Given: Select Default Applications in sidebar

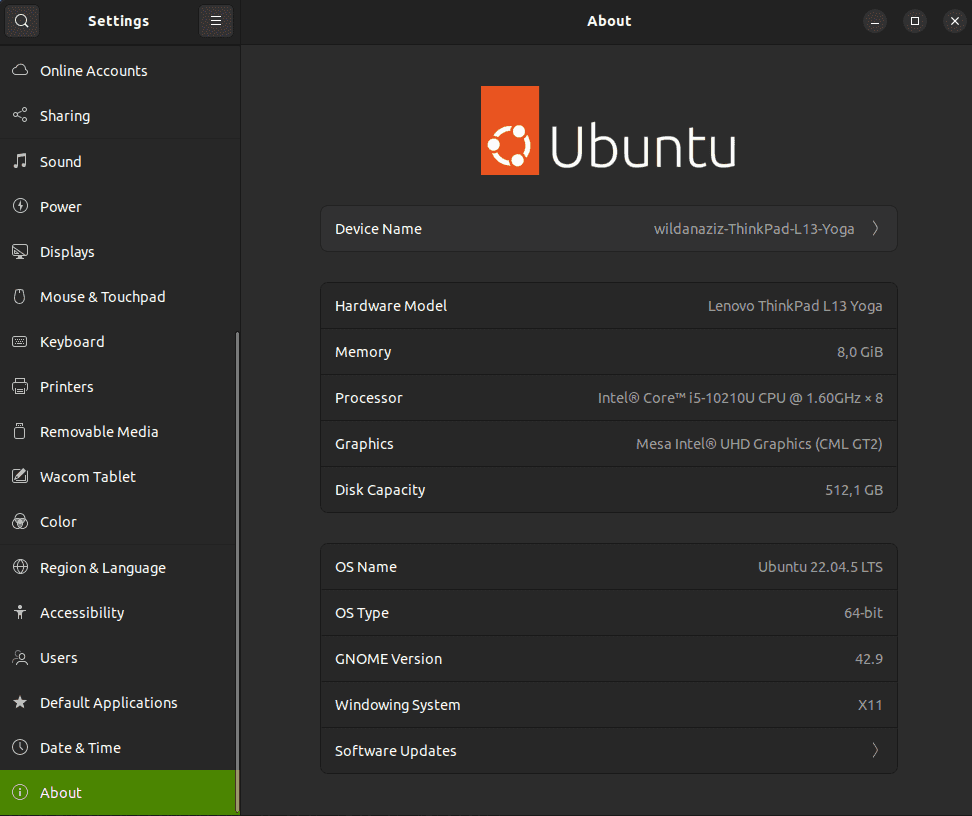Looking at the screenshot, I should click(x=108, y=703).
